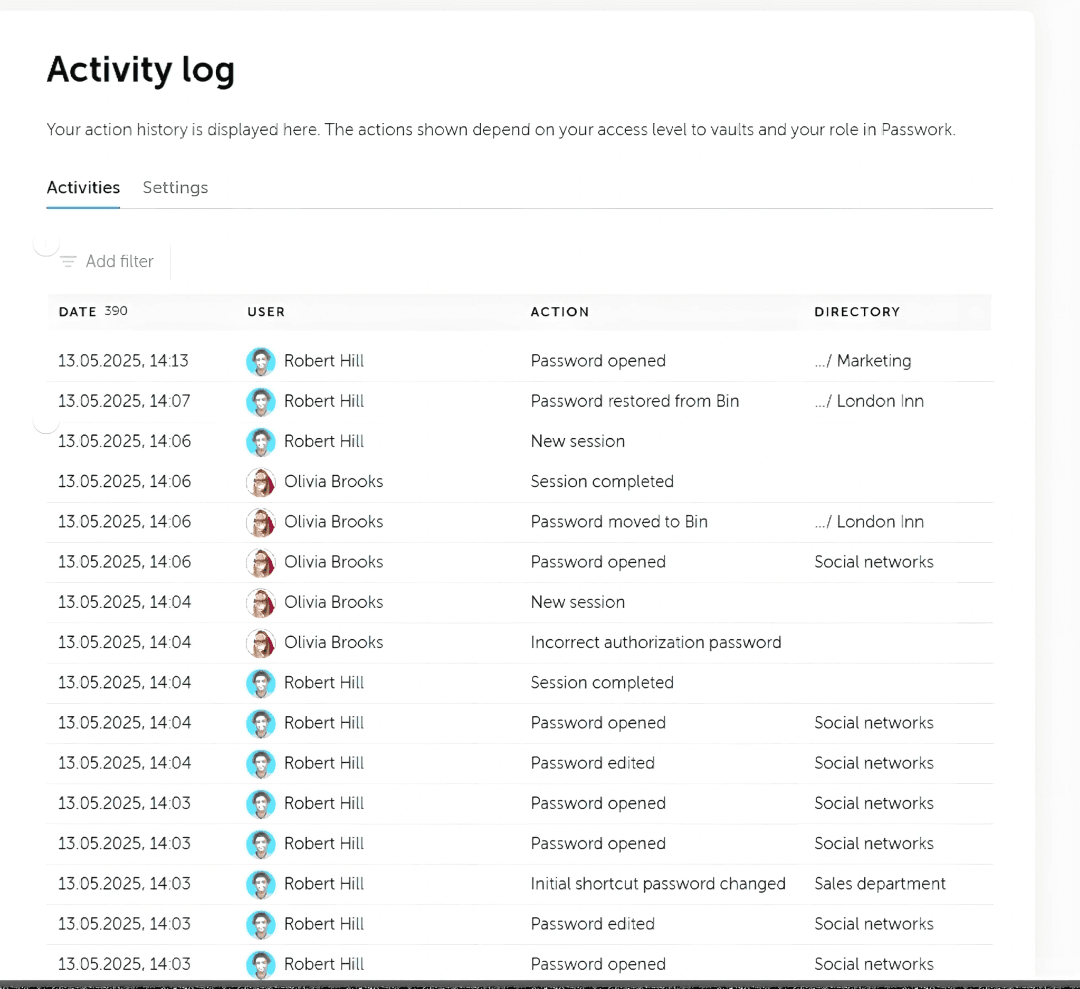Click 'Session completed' by Robert Hill

point(602,683)
